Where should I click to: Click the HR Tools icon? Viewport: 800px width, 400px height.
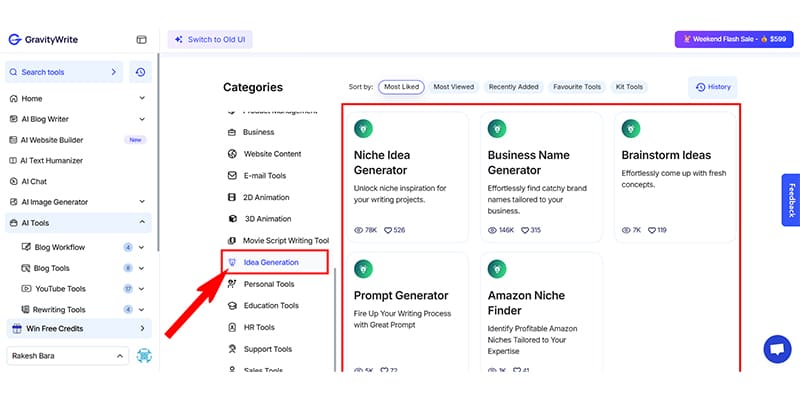[x=232, y=327]
